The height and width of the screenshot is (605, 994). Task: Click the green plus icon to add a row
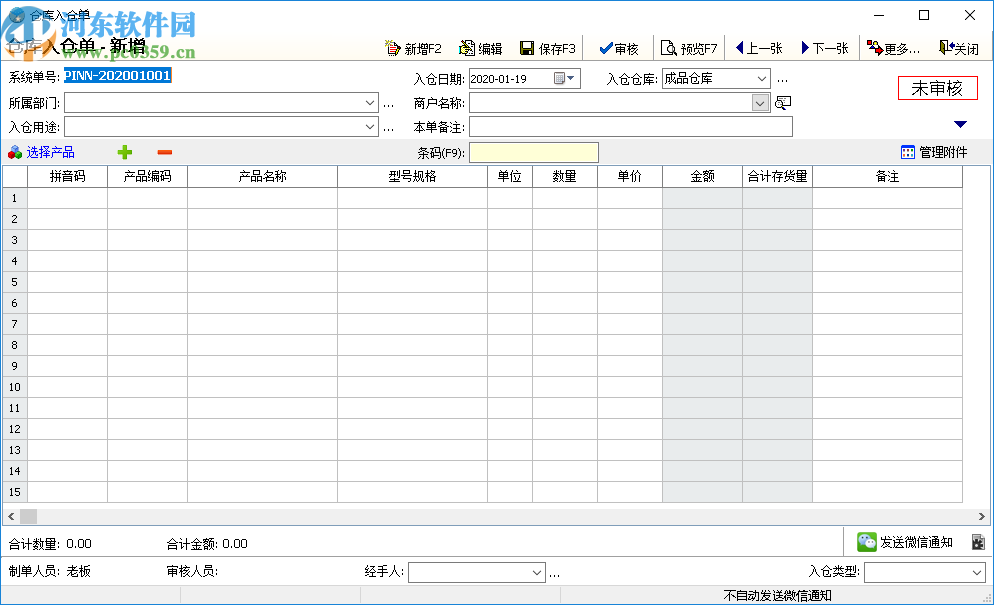pos(124,152)
